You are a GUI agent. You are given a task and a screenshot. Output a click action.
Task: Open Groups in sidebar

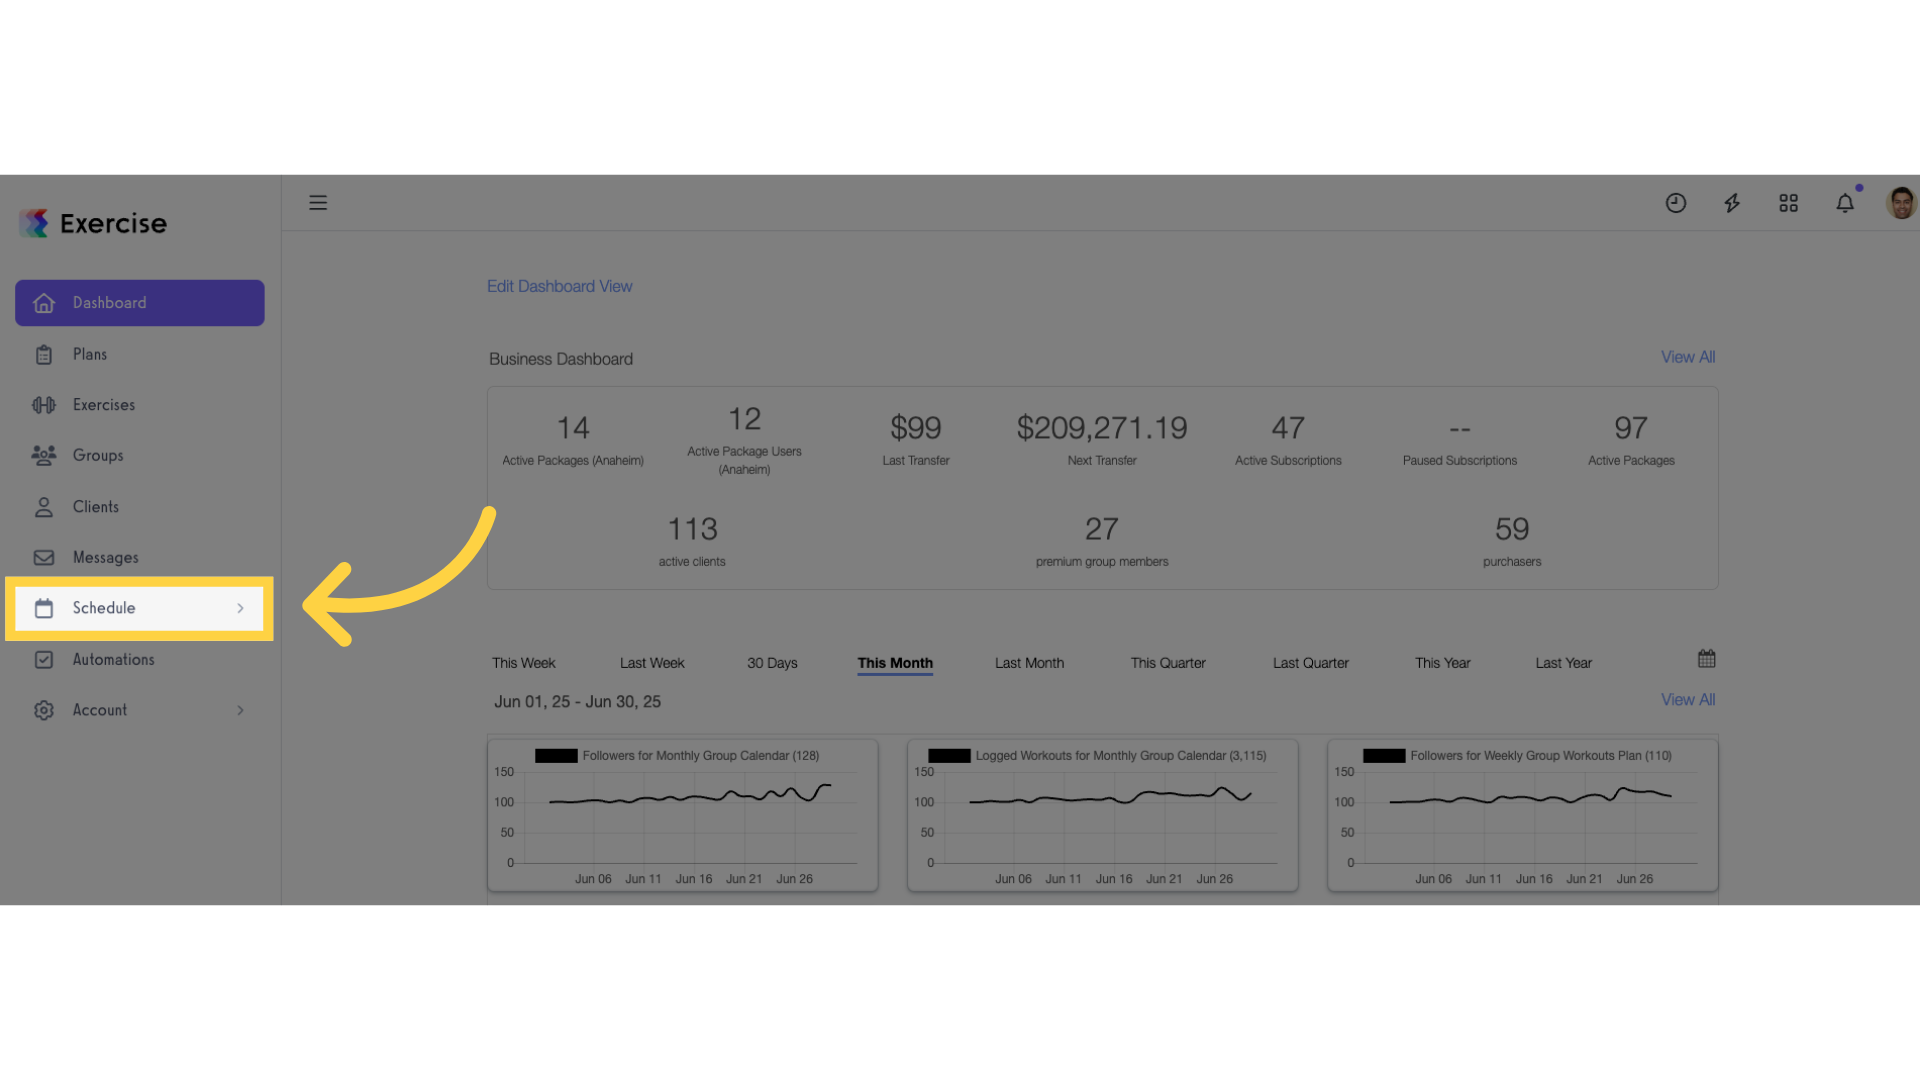pos(140,455)
